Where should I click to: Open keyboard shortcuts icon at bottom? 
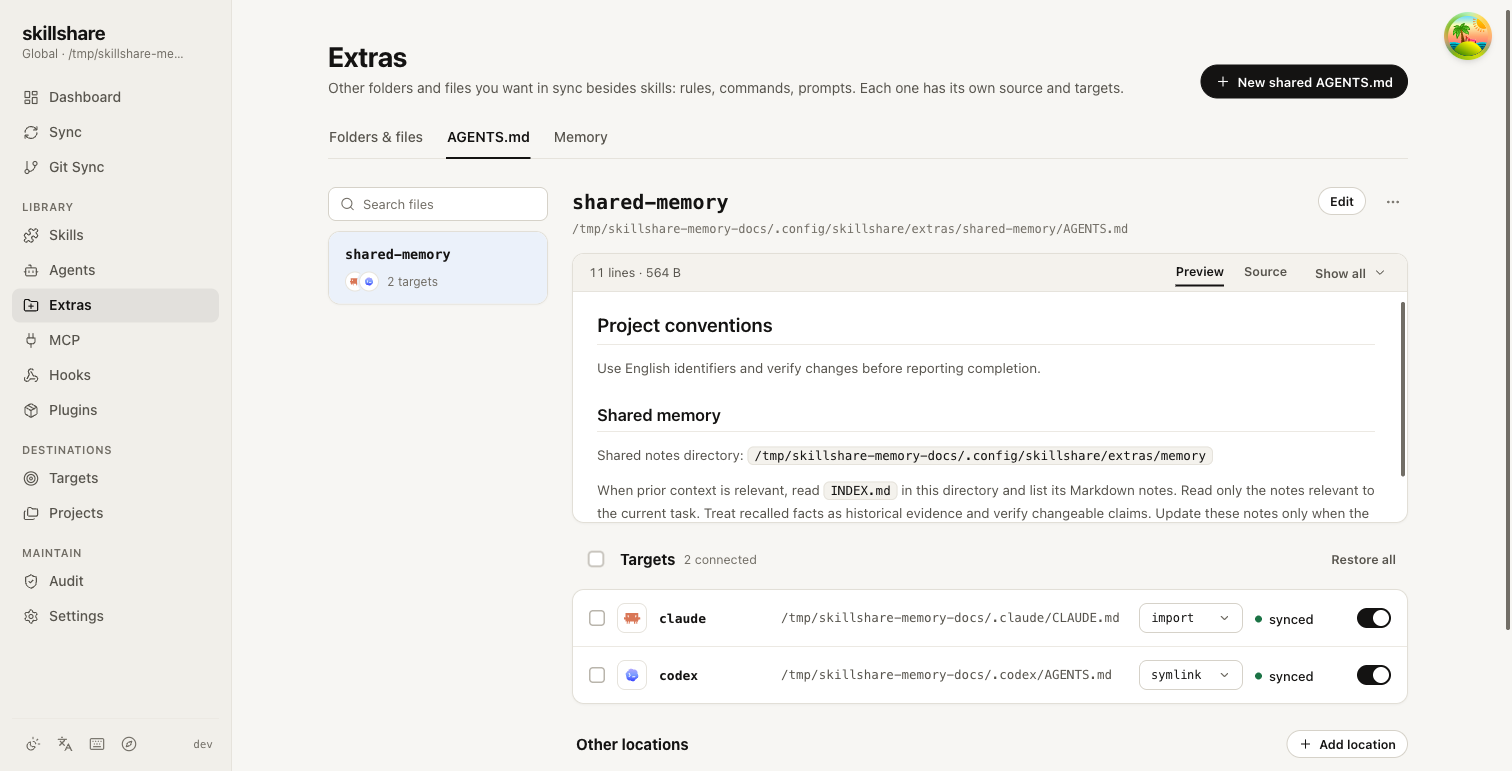click(x=97, y=744)
